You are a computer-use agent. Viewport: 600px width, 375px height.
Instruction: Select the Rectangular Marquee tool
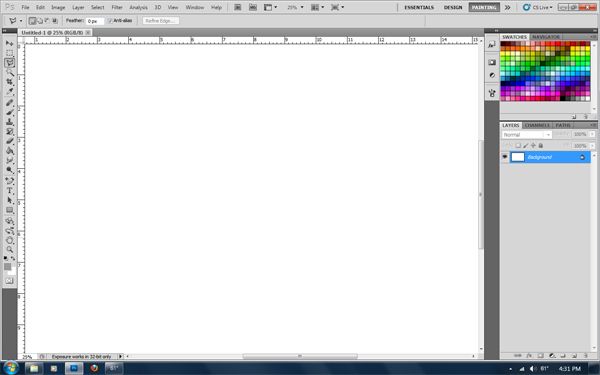click(10, 53)
